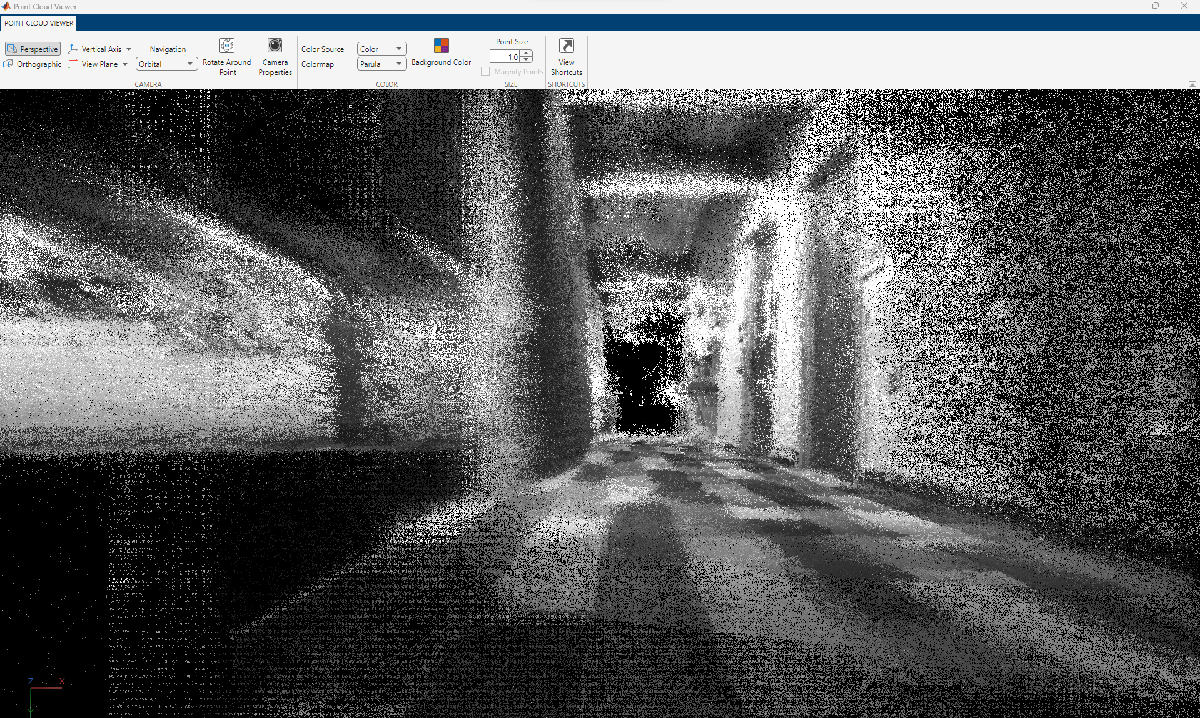Click the Vertical Axis icon
This screenshot has height=718, width=1200.
coord(74,49)
